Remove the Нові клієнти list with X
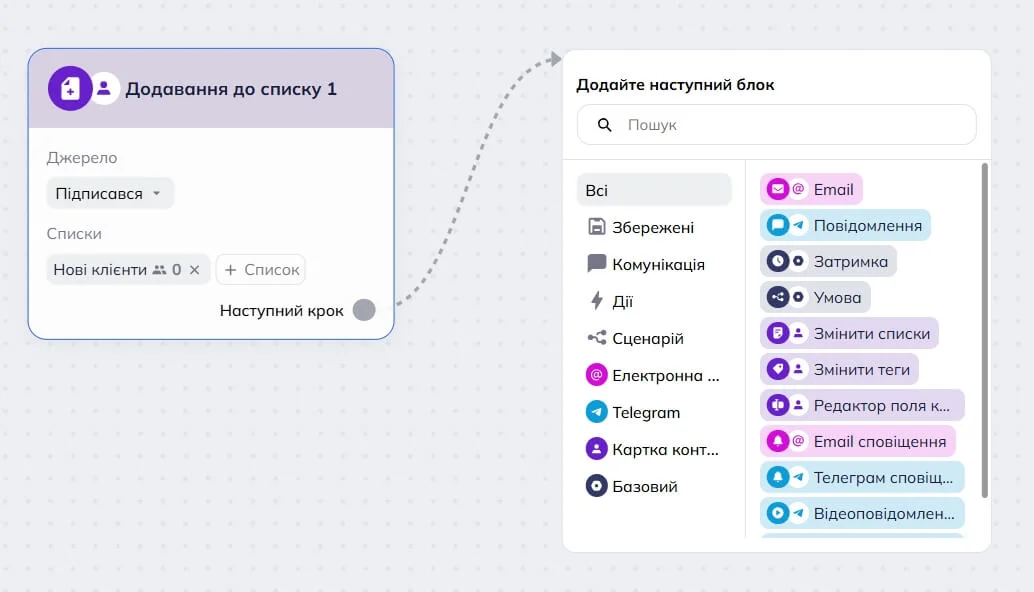The width and height of the screenshot is (1034, 592). tap(195, 270)
